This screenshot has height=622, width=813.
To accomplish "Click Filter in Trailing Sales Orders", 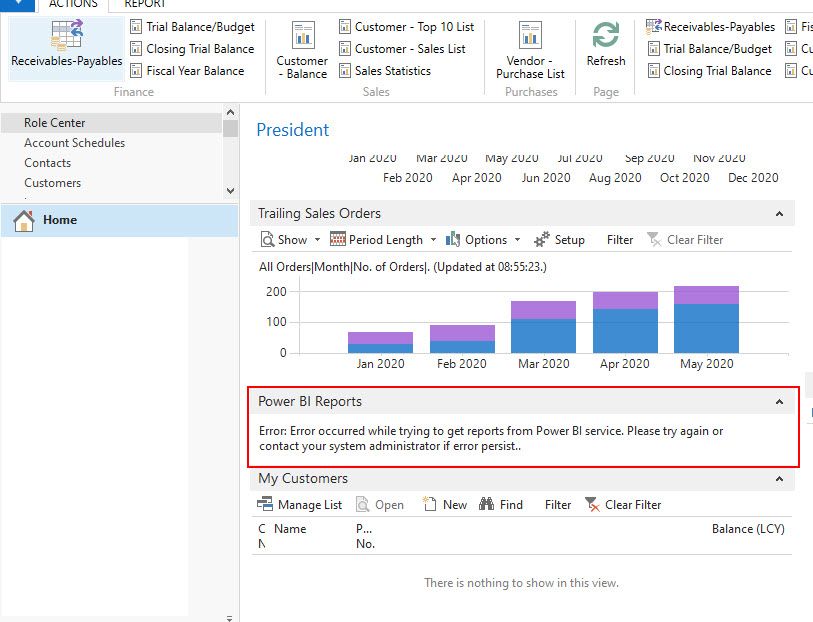I will (620, 239).
